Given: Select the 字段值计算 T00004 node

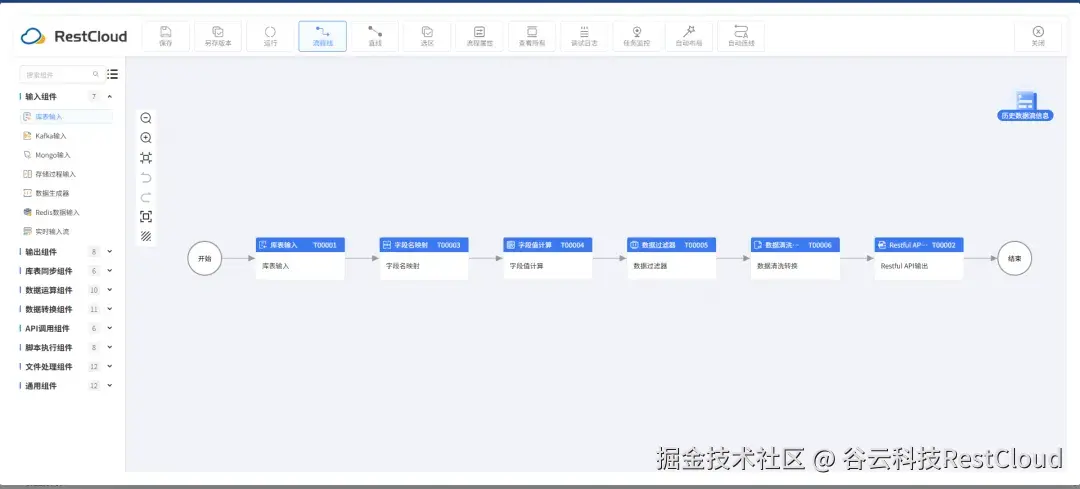Looking at the screenshot, I should pyautogui.click(x=548, y=258).
